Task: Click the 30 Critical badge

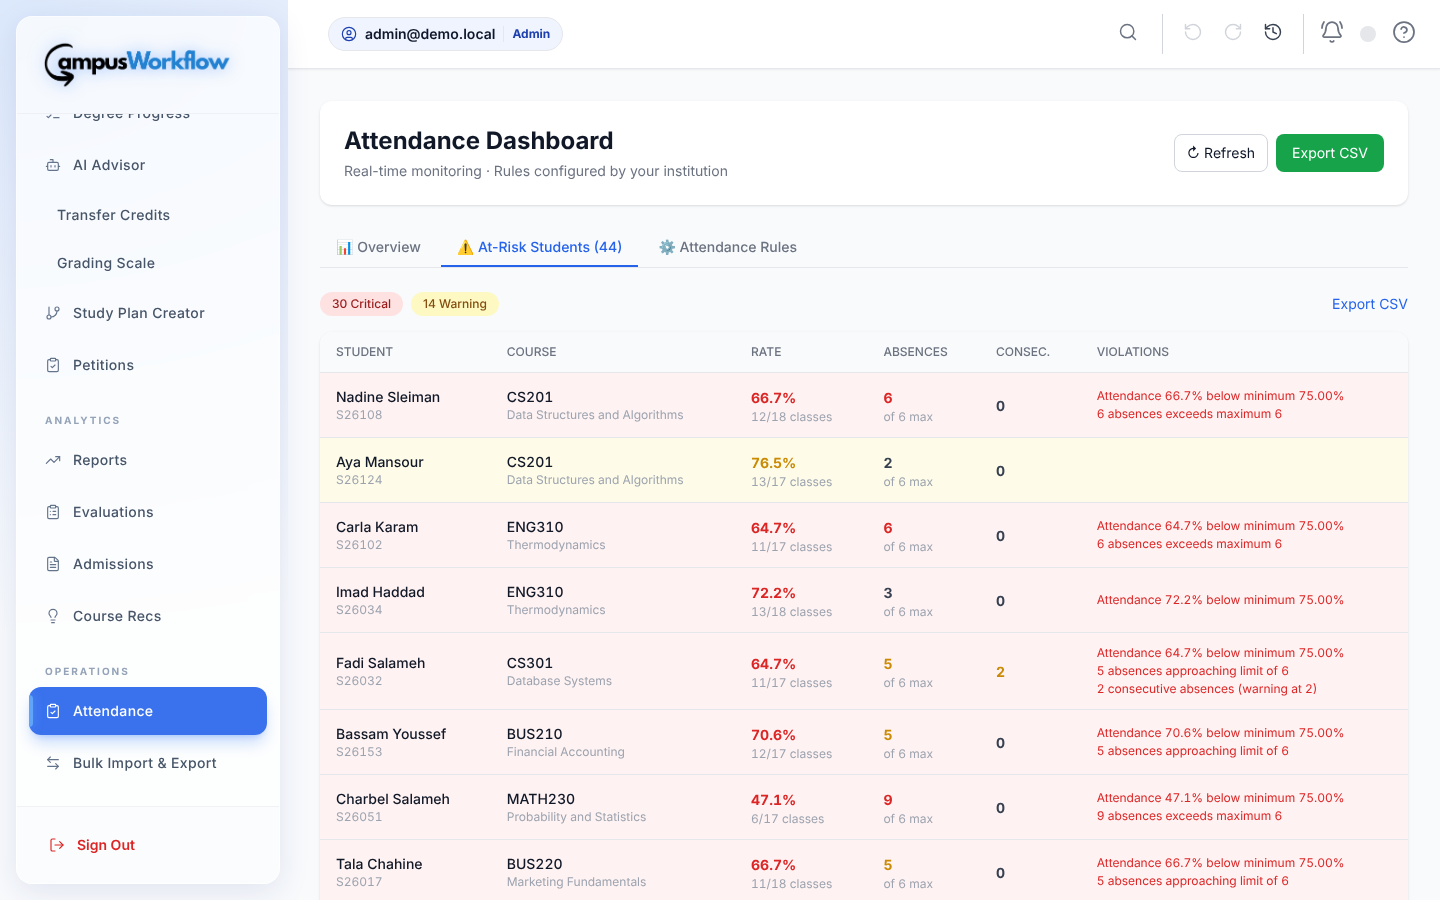Action: click(361, 304)
